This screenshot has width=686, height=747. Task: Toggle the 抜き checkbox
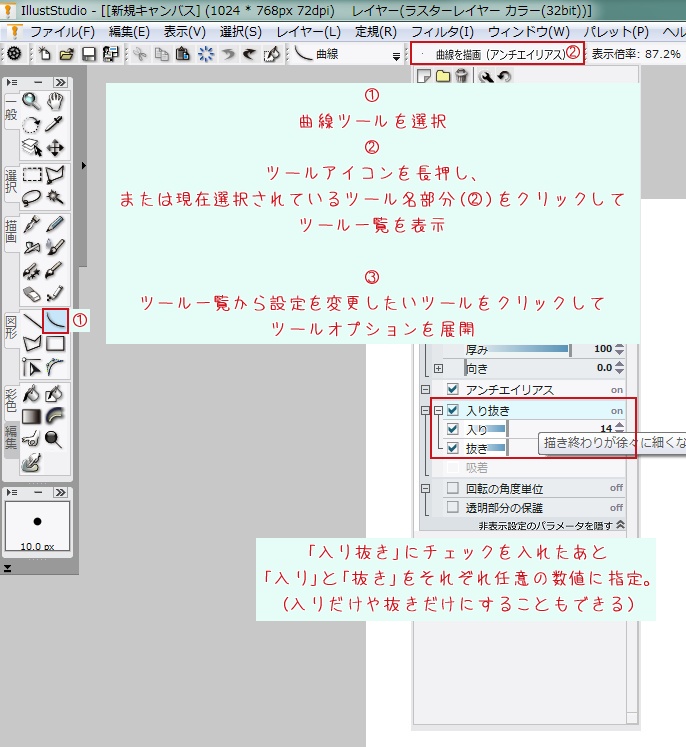pos(453,448)
